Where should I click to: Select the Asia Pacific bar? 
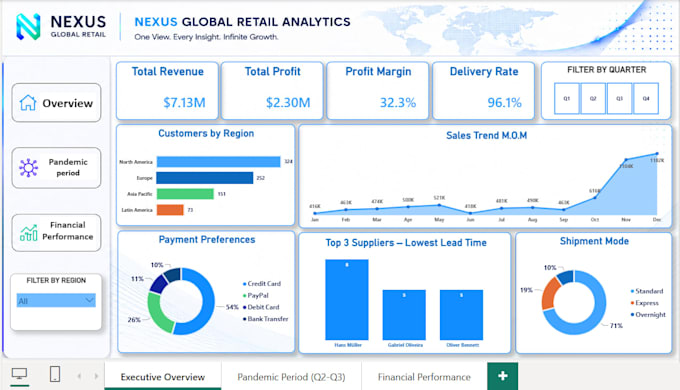[x=185, y=194]
